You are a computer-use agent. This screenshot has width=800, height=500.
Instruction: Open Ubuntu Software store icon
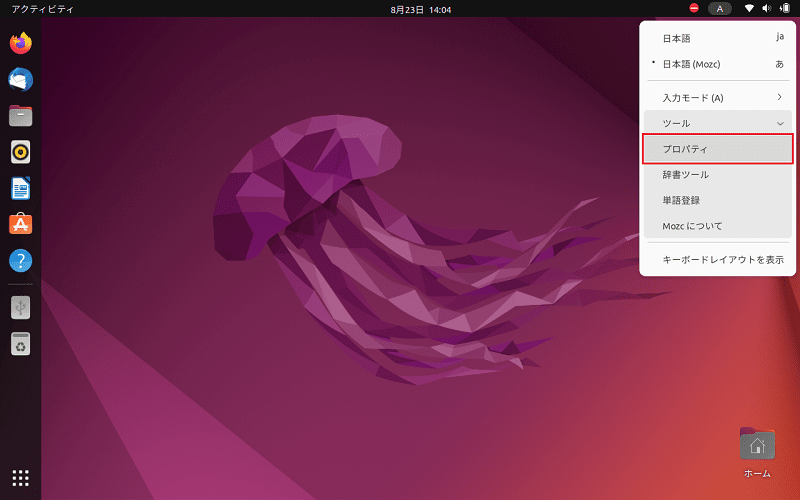click(x=20, y=224)
